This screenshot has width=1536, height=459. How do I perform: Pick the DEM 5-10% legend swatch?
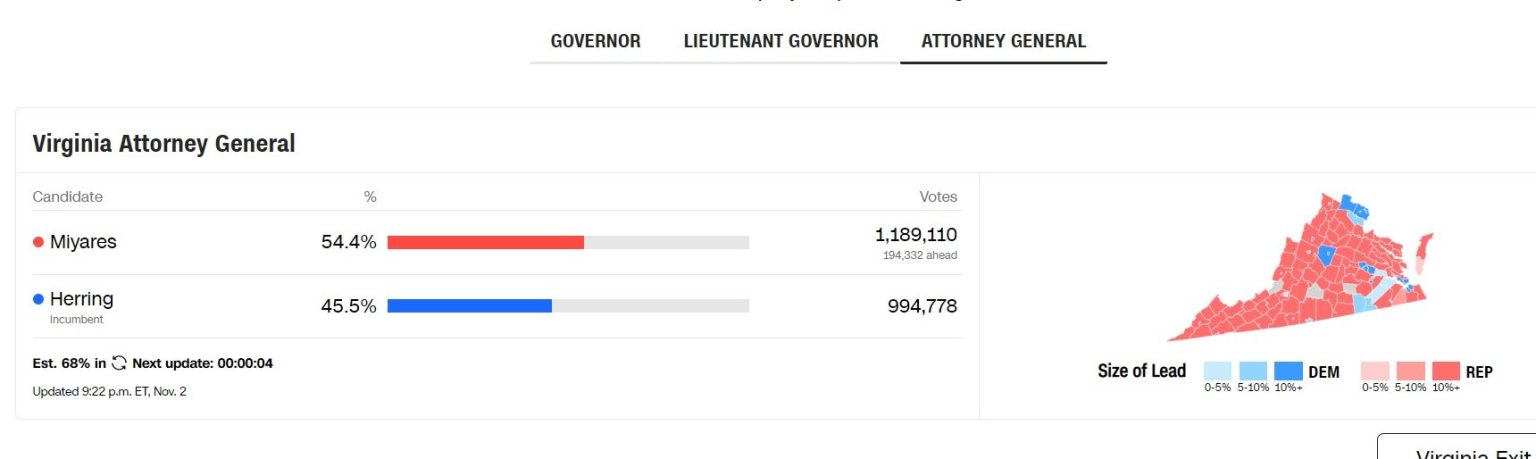coord(1252,371)
